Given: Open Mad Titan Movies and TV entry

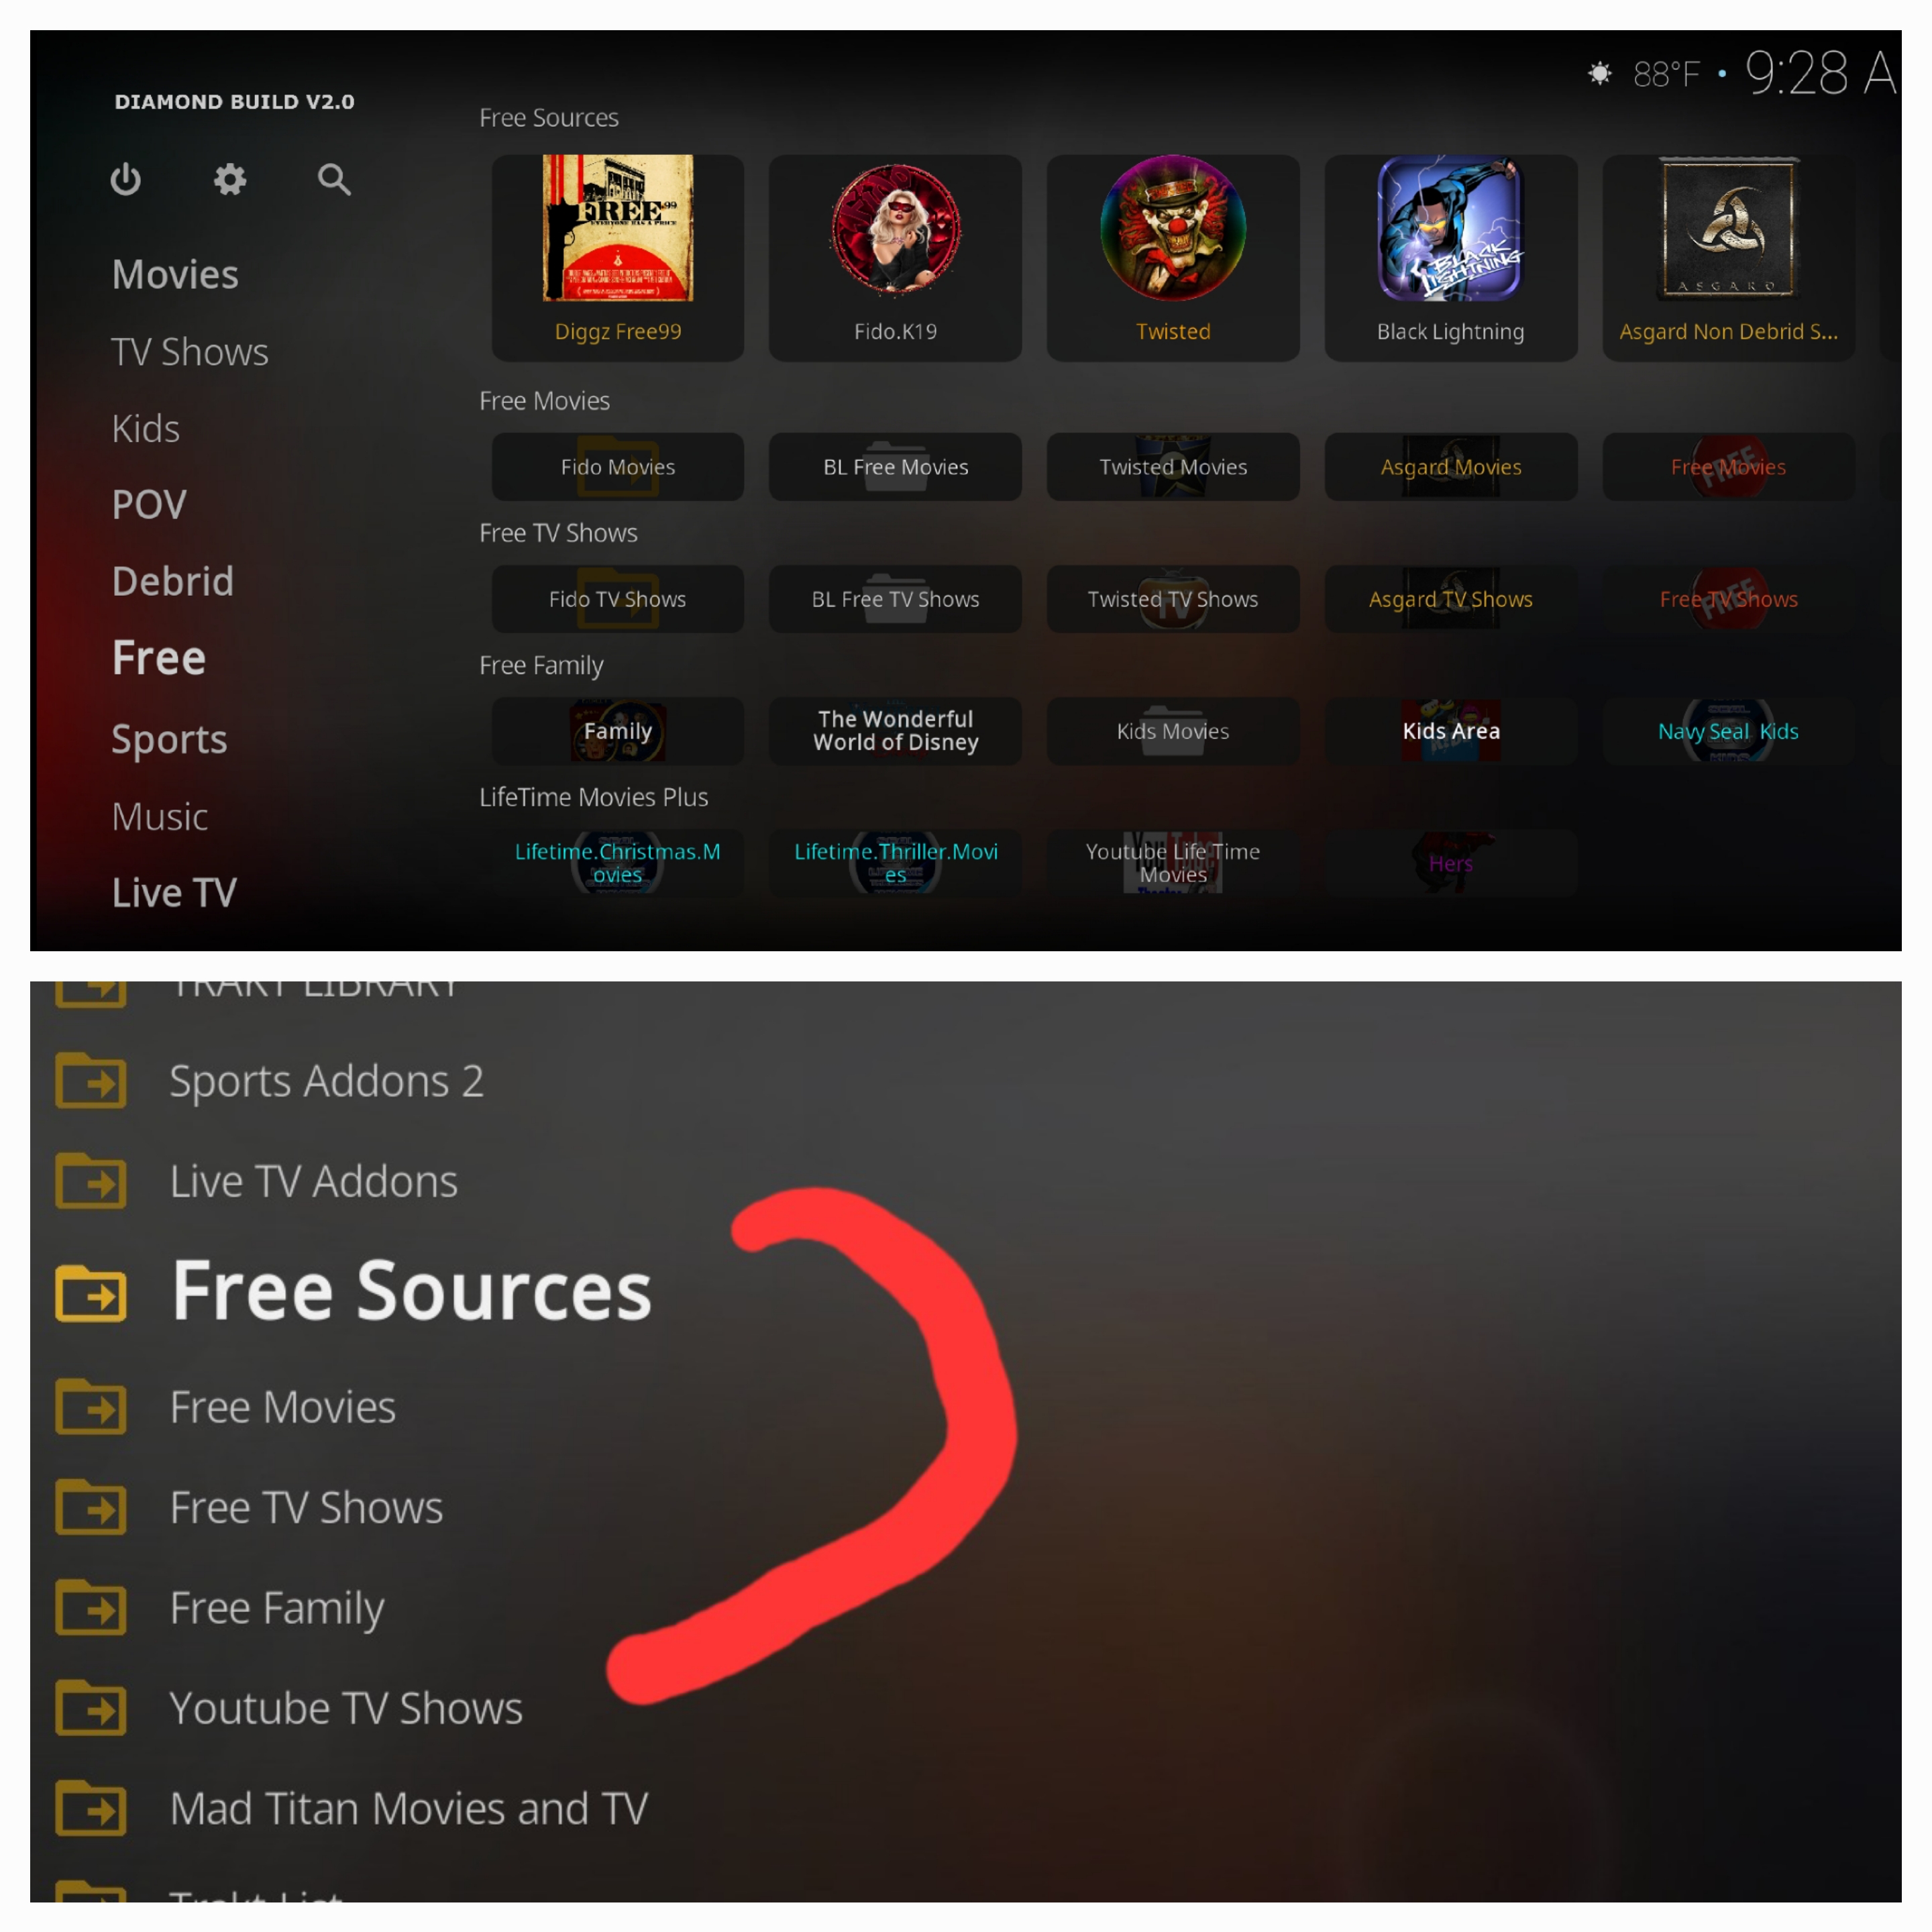Looking at the screenshot, I should (409, 1809).
